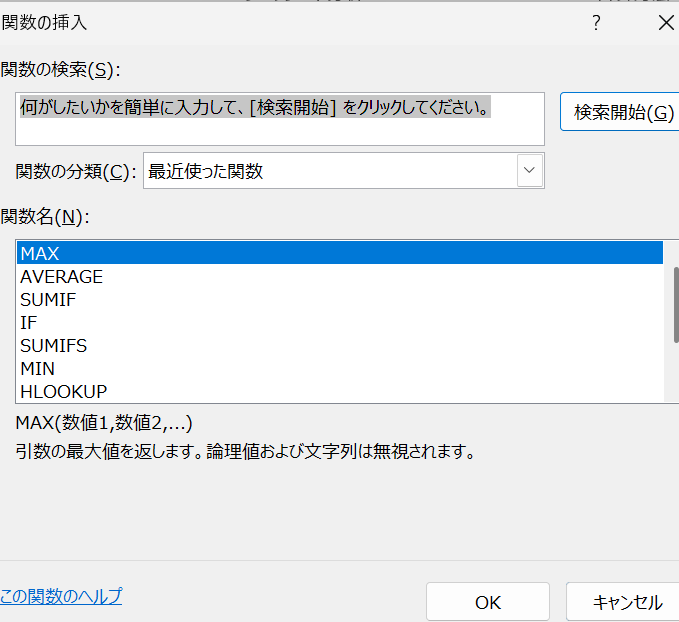
Task: Select SUMIFS in the function list
Action: pos(54,346)
